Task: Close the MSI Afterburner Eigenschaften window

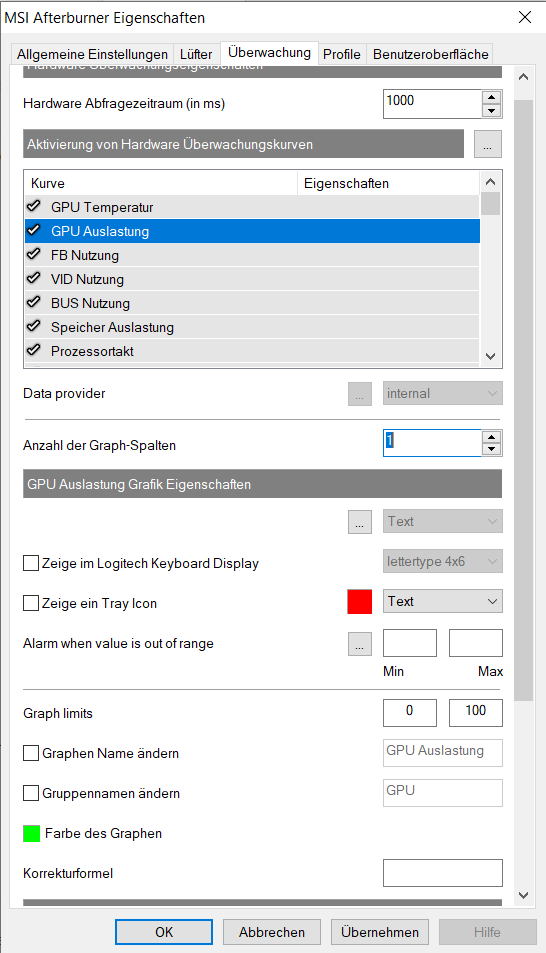Action: (525, 17)
